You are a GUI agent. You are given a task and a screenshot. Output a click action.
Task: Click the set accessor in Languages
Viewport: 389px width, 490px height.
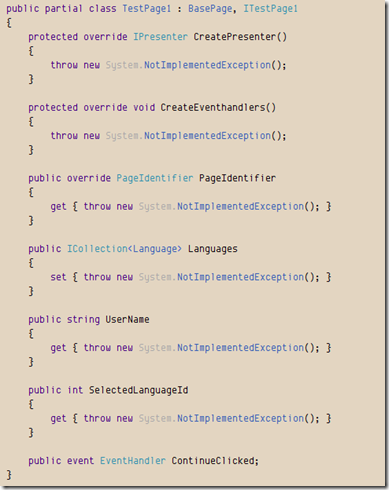pyautogui.click(x=58, y=277)
